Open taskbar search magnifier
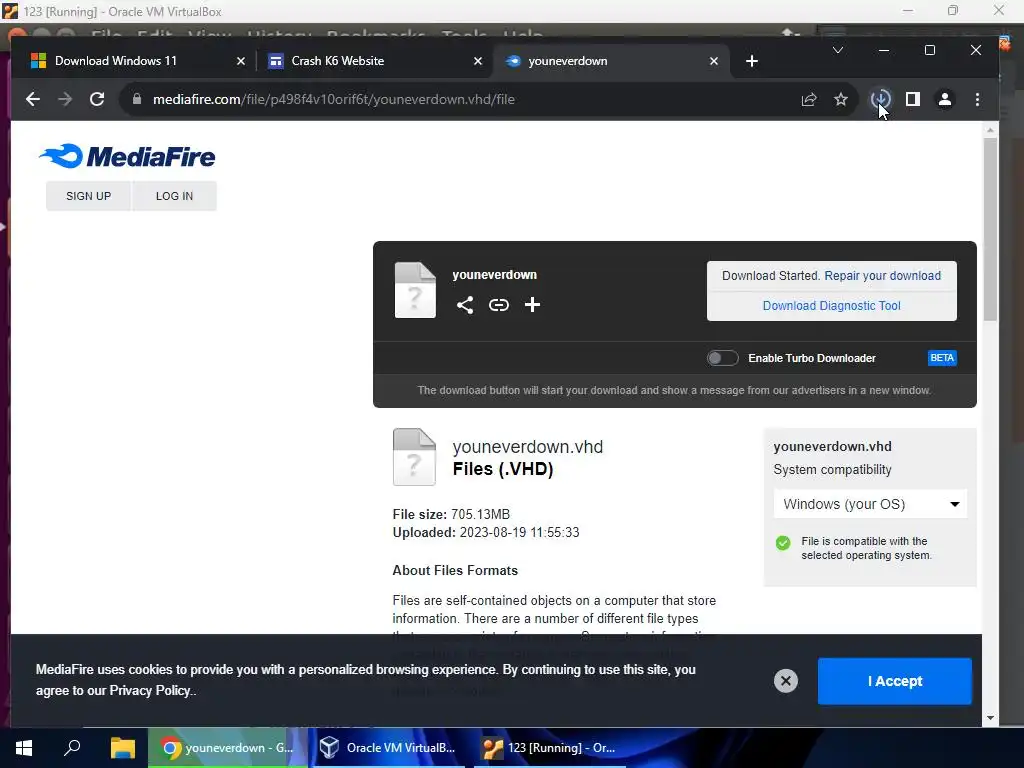The width and height of the screenshot is (1024, 768). (72, 748)
